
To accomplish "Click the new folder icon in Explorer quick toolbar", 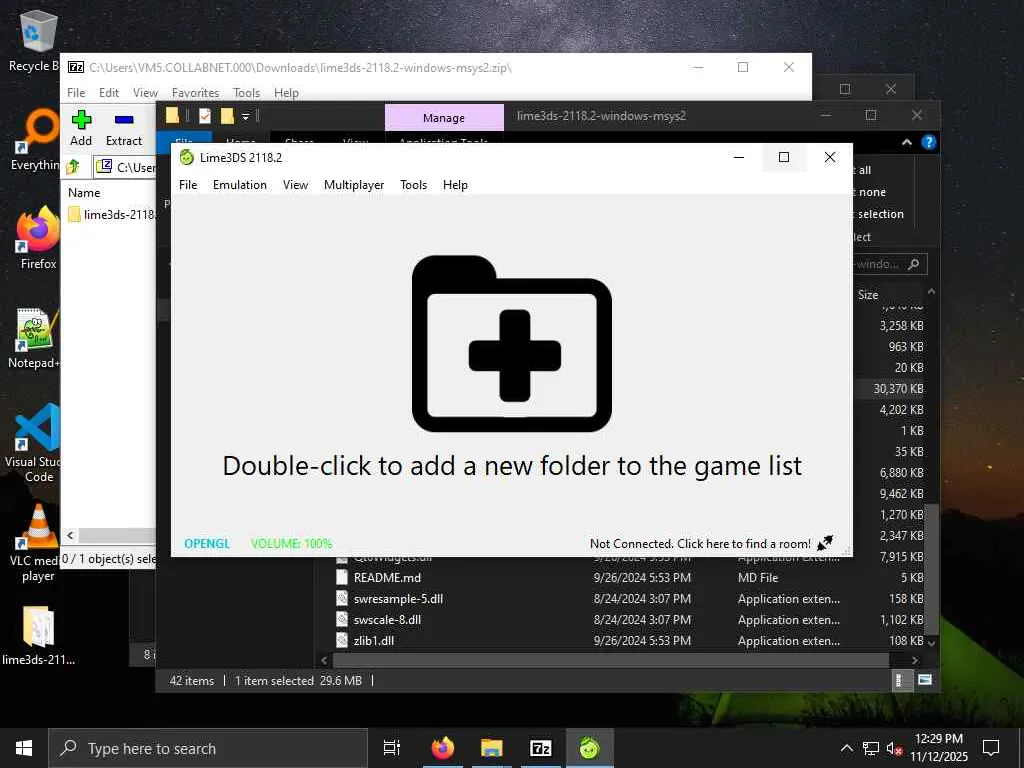I will click(x=227, y=116).
